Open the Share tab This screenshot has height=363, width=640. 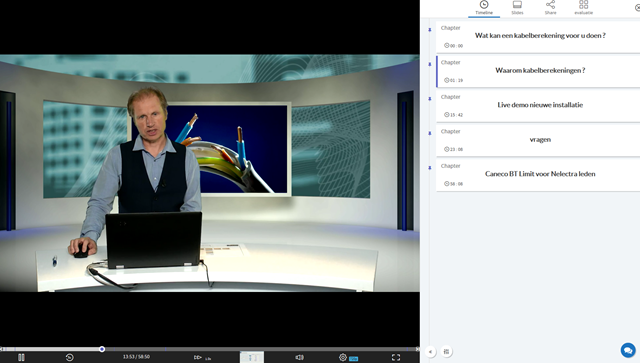550,8
